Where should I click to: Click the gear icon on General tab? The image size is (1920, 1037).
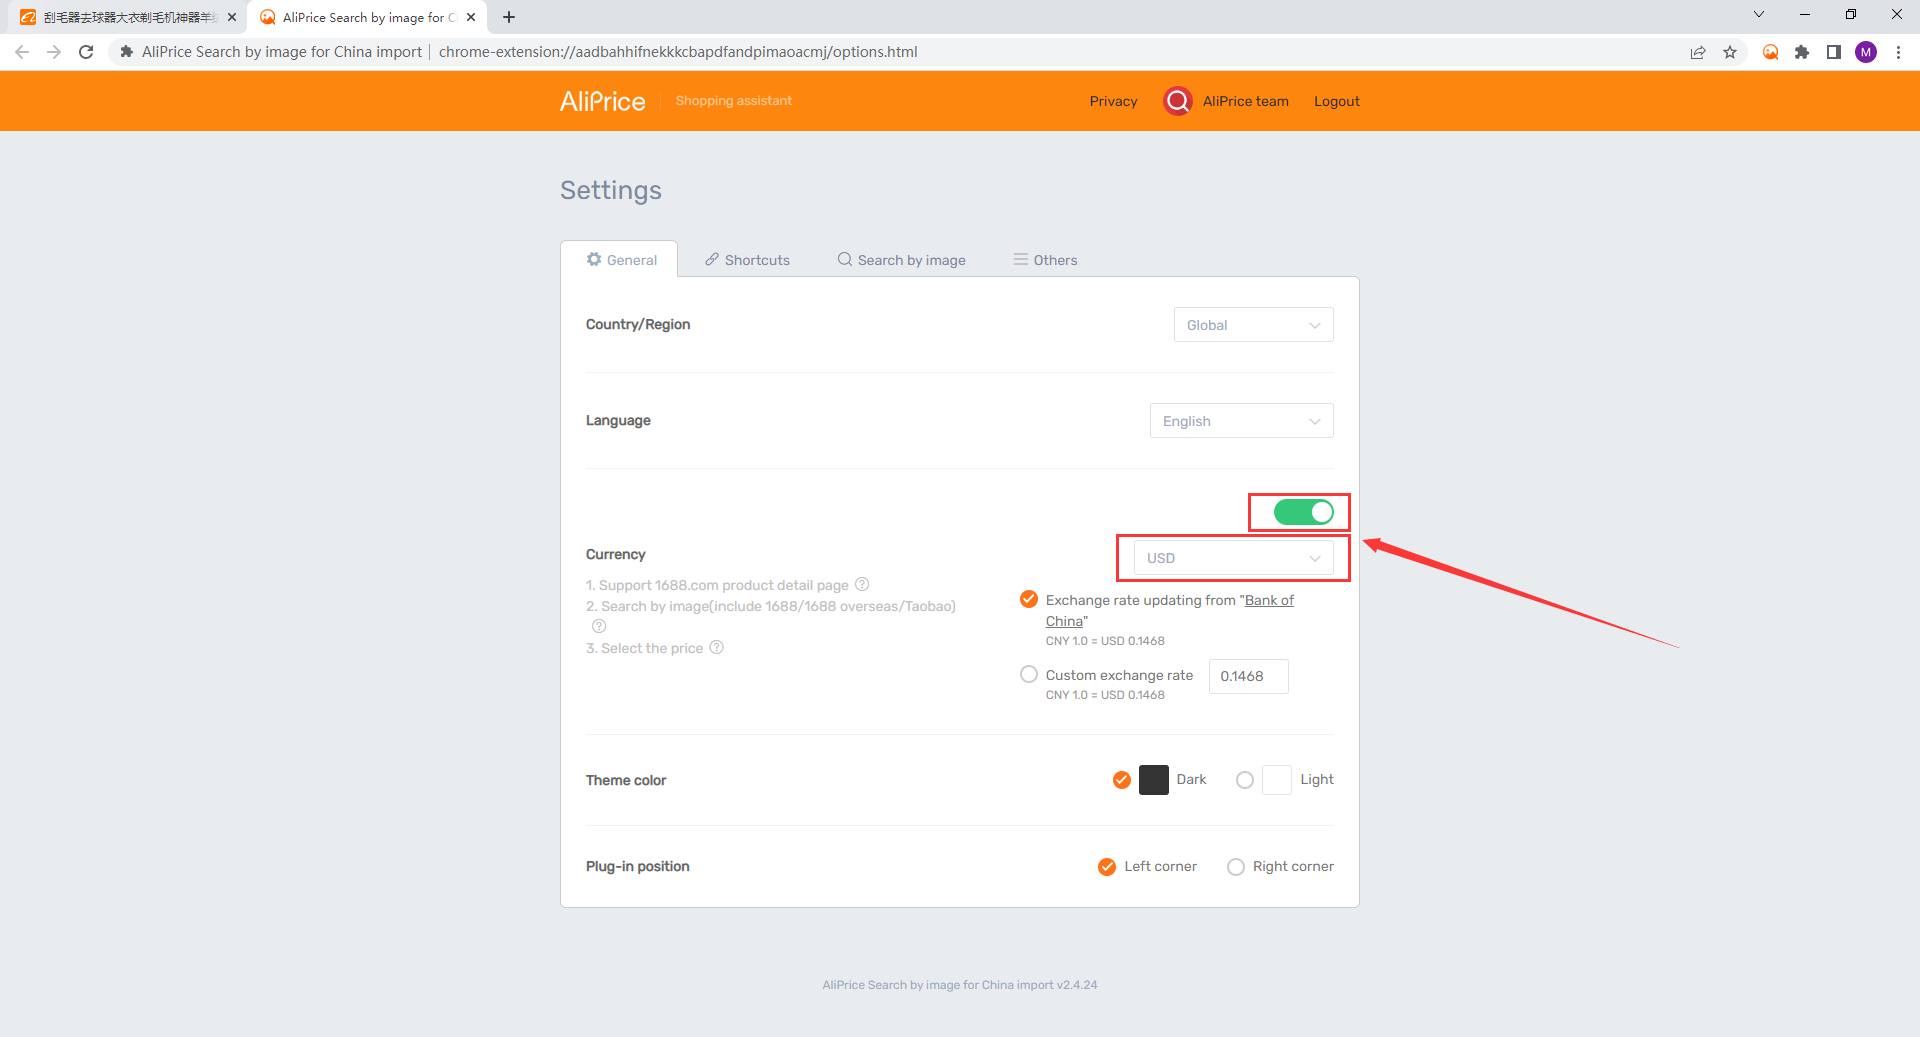pyautogui.click(x=594, y=259)
